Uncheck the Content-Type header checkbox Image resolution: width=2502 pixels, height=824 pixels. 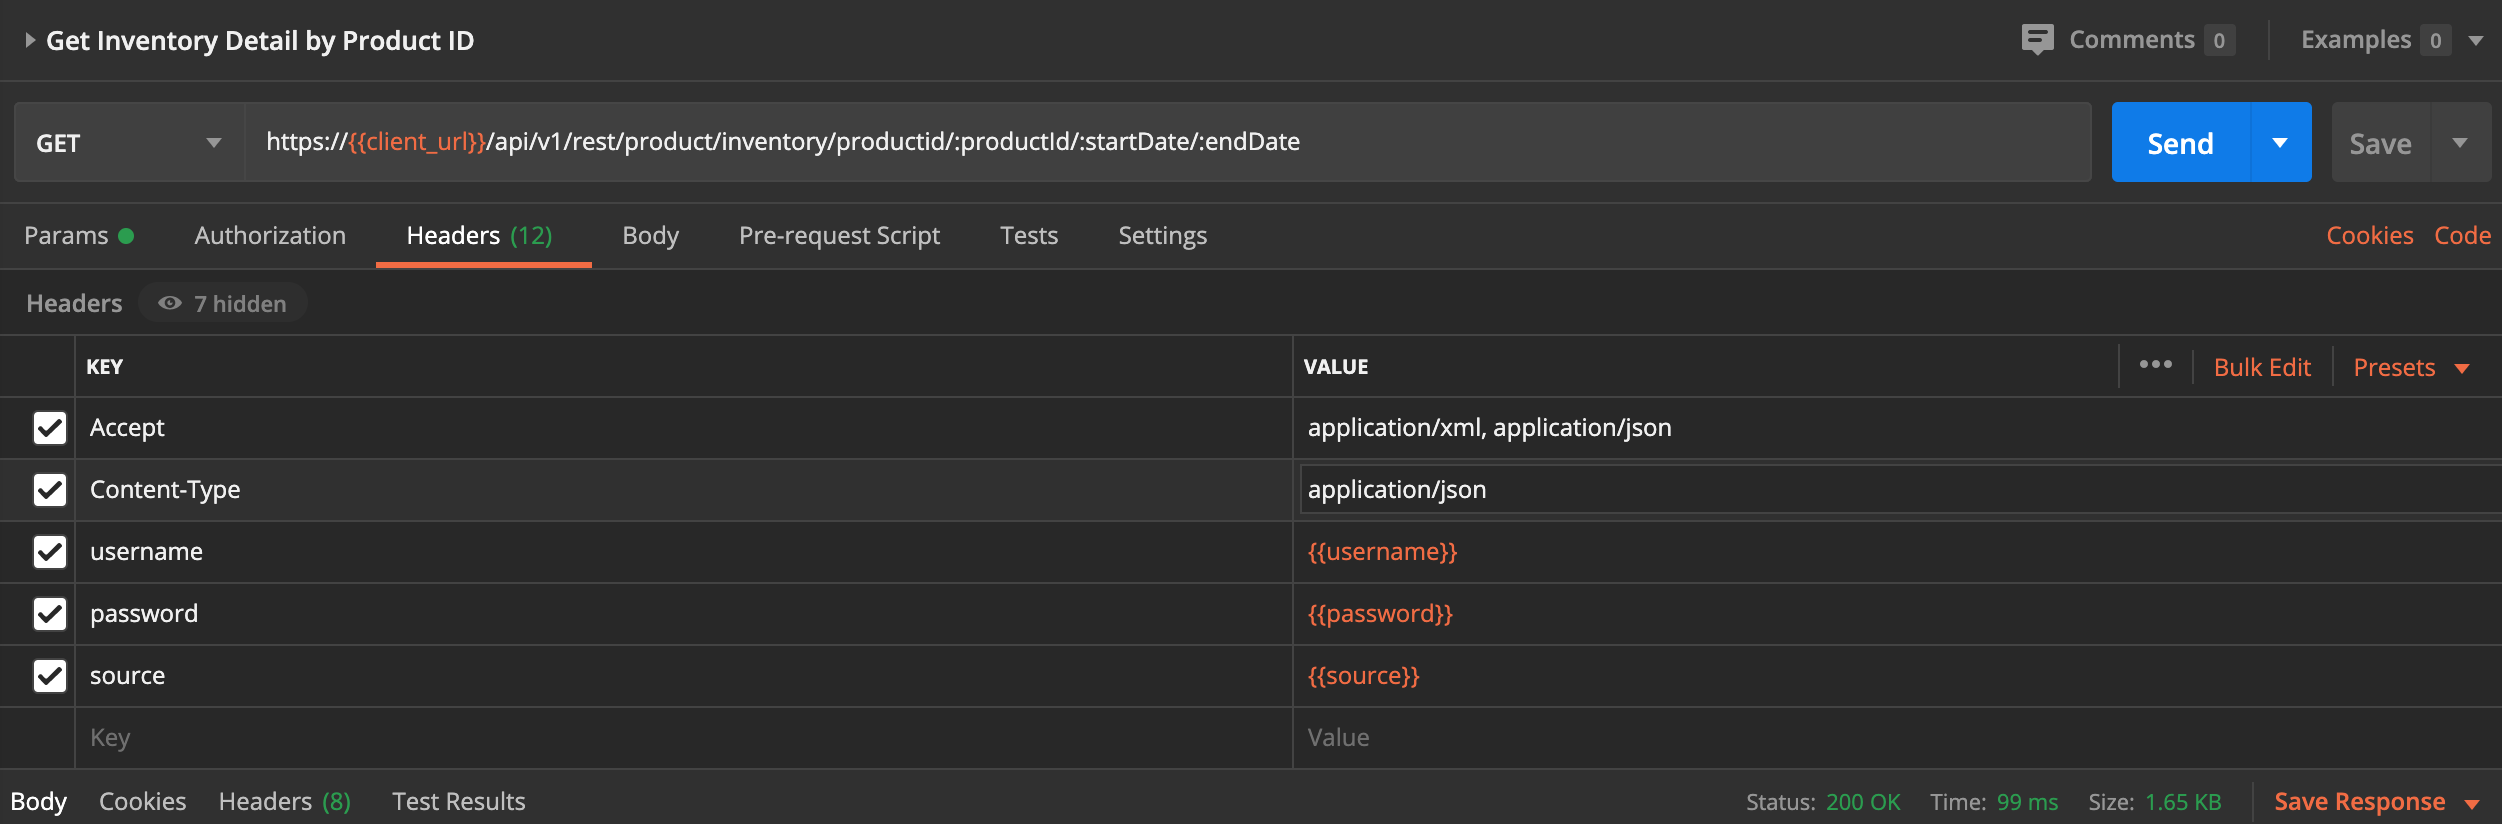50,490
